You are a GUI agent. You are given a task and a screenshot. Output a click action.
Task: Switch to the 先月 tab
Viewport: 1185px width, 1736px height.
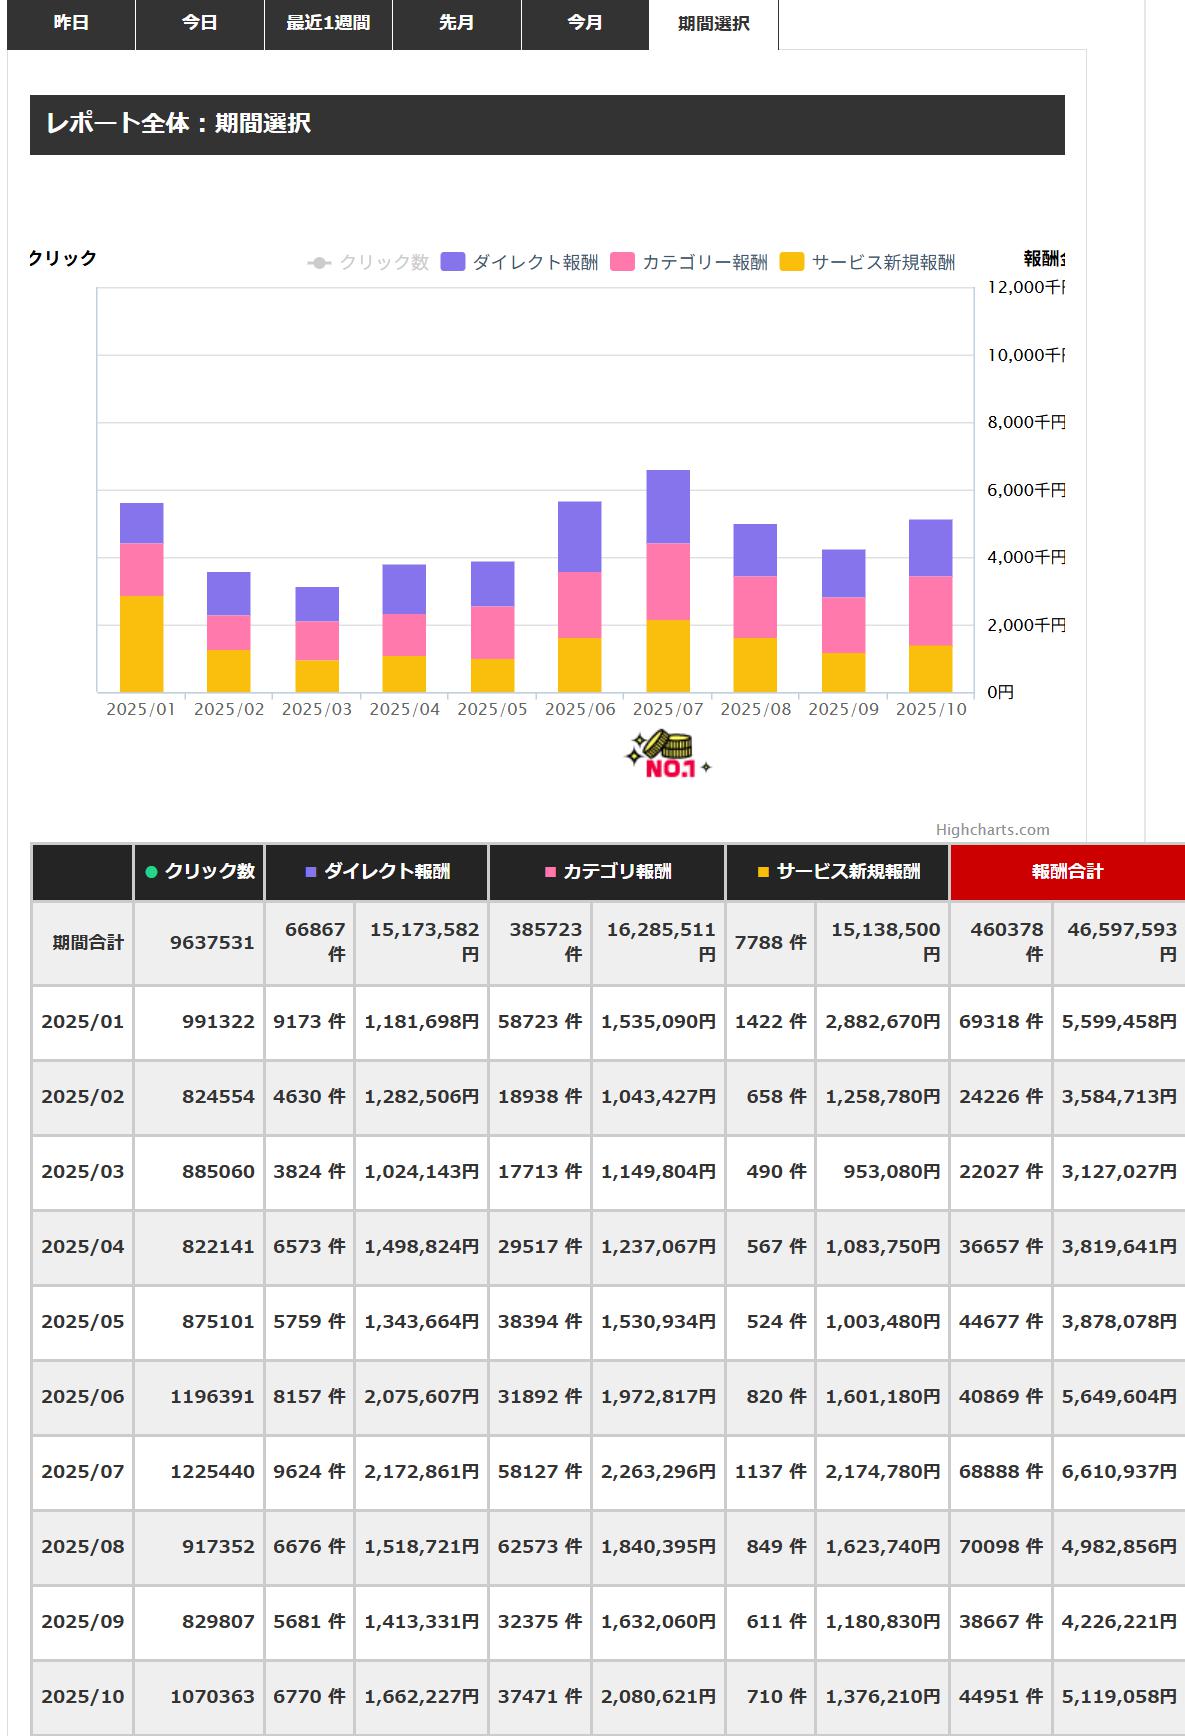pyautogui.click(x=456, y=23)
